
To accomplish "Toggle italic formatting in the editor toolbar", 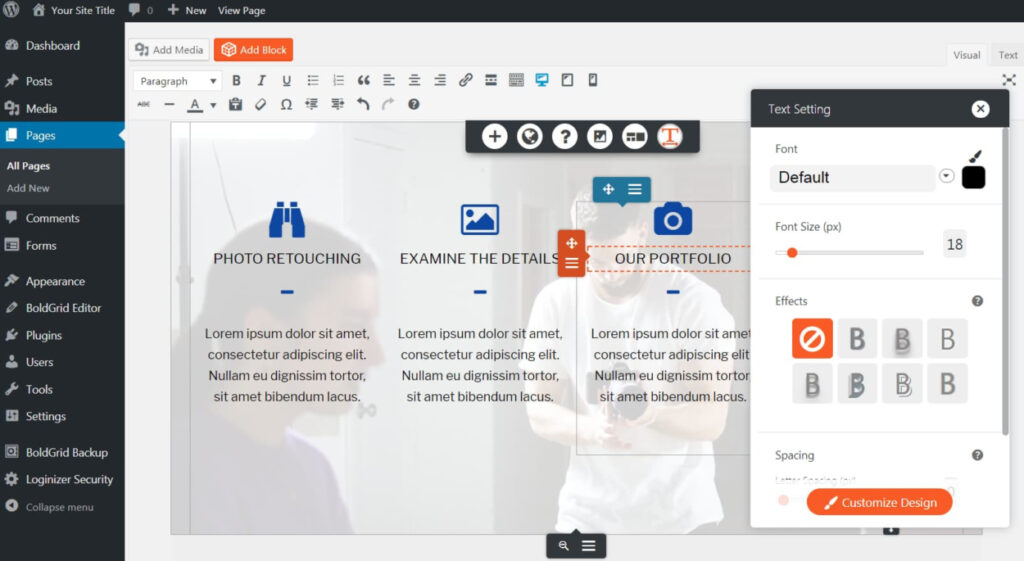I will [x=262, y=81].
